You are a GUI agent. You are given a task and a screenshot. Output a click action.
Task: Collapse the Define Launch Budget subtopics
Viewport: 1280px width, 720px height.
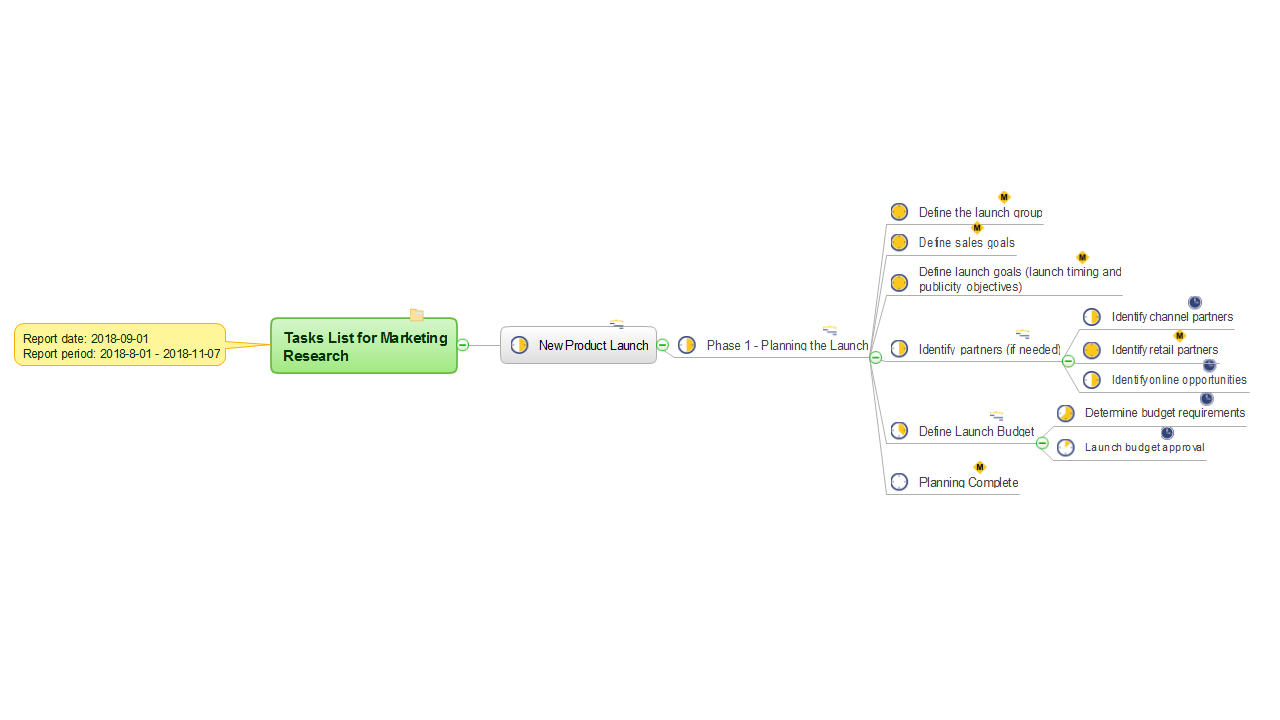1042,443
